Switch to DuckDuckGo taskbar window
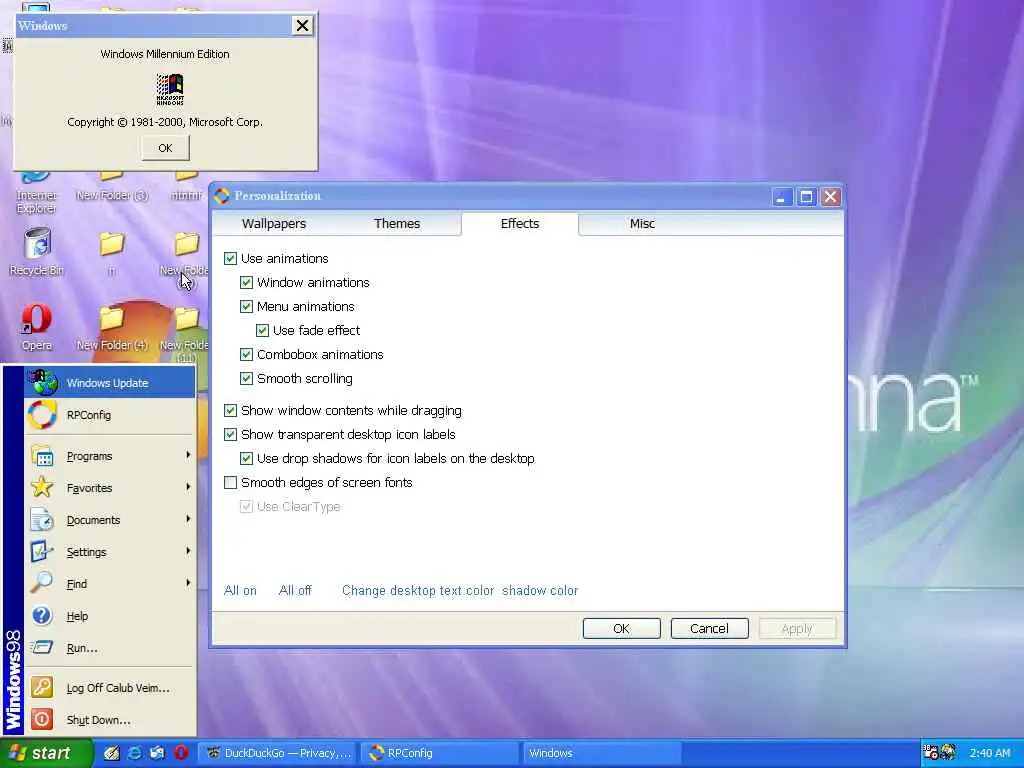Image resolution: width=1024 pixels, height=768 pixels. coord(278,753)
